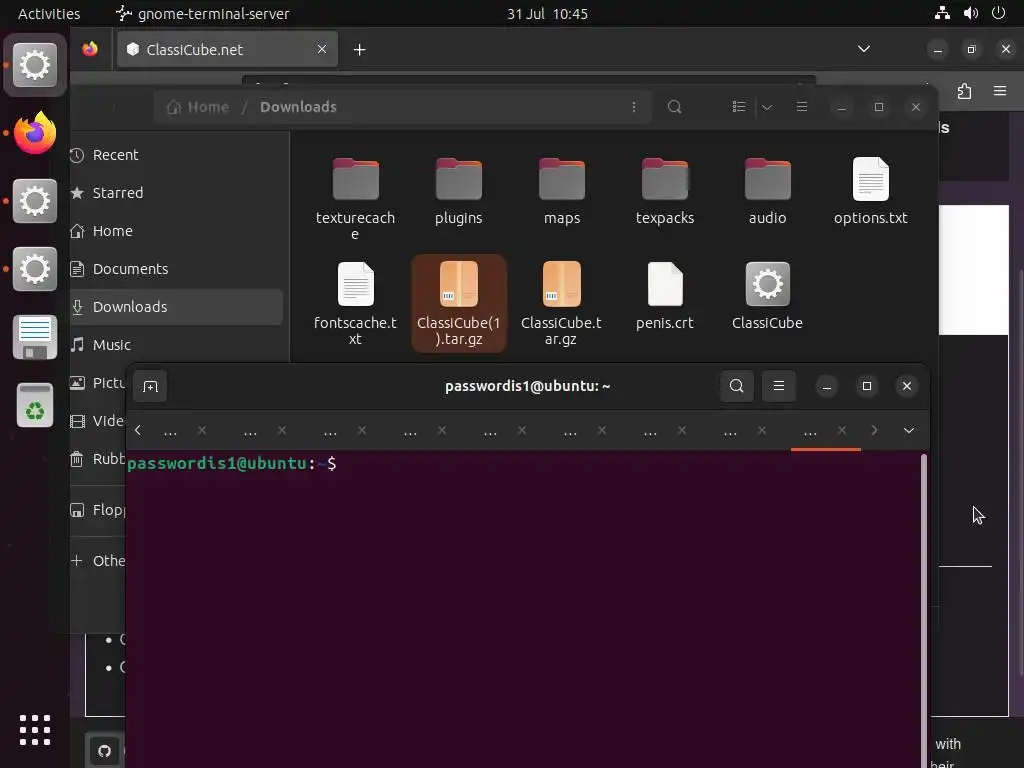Viewport: 1024px width, 768px height.
Task: Select the fontscache.txt file
Action: tap(355, 303)
